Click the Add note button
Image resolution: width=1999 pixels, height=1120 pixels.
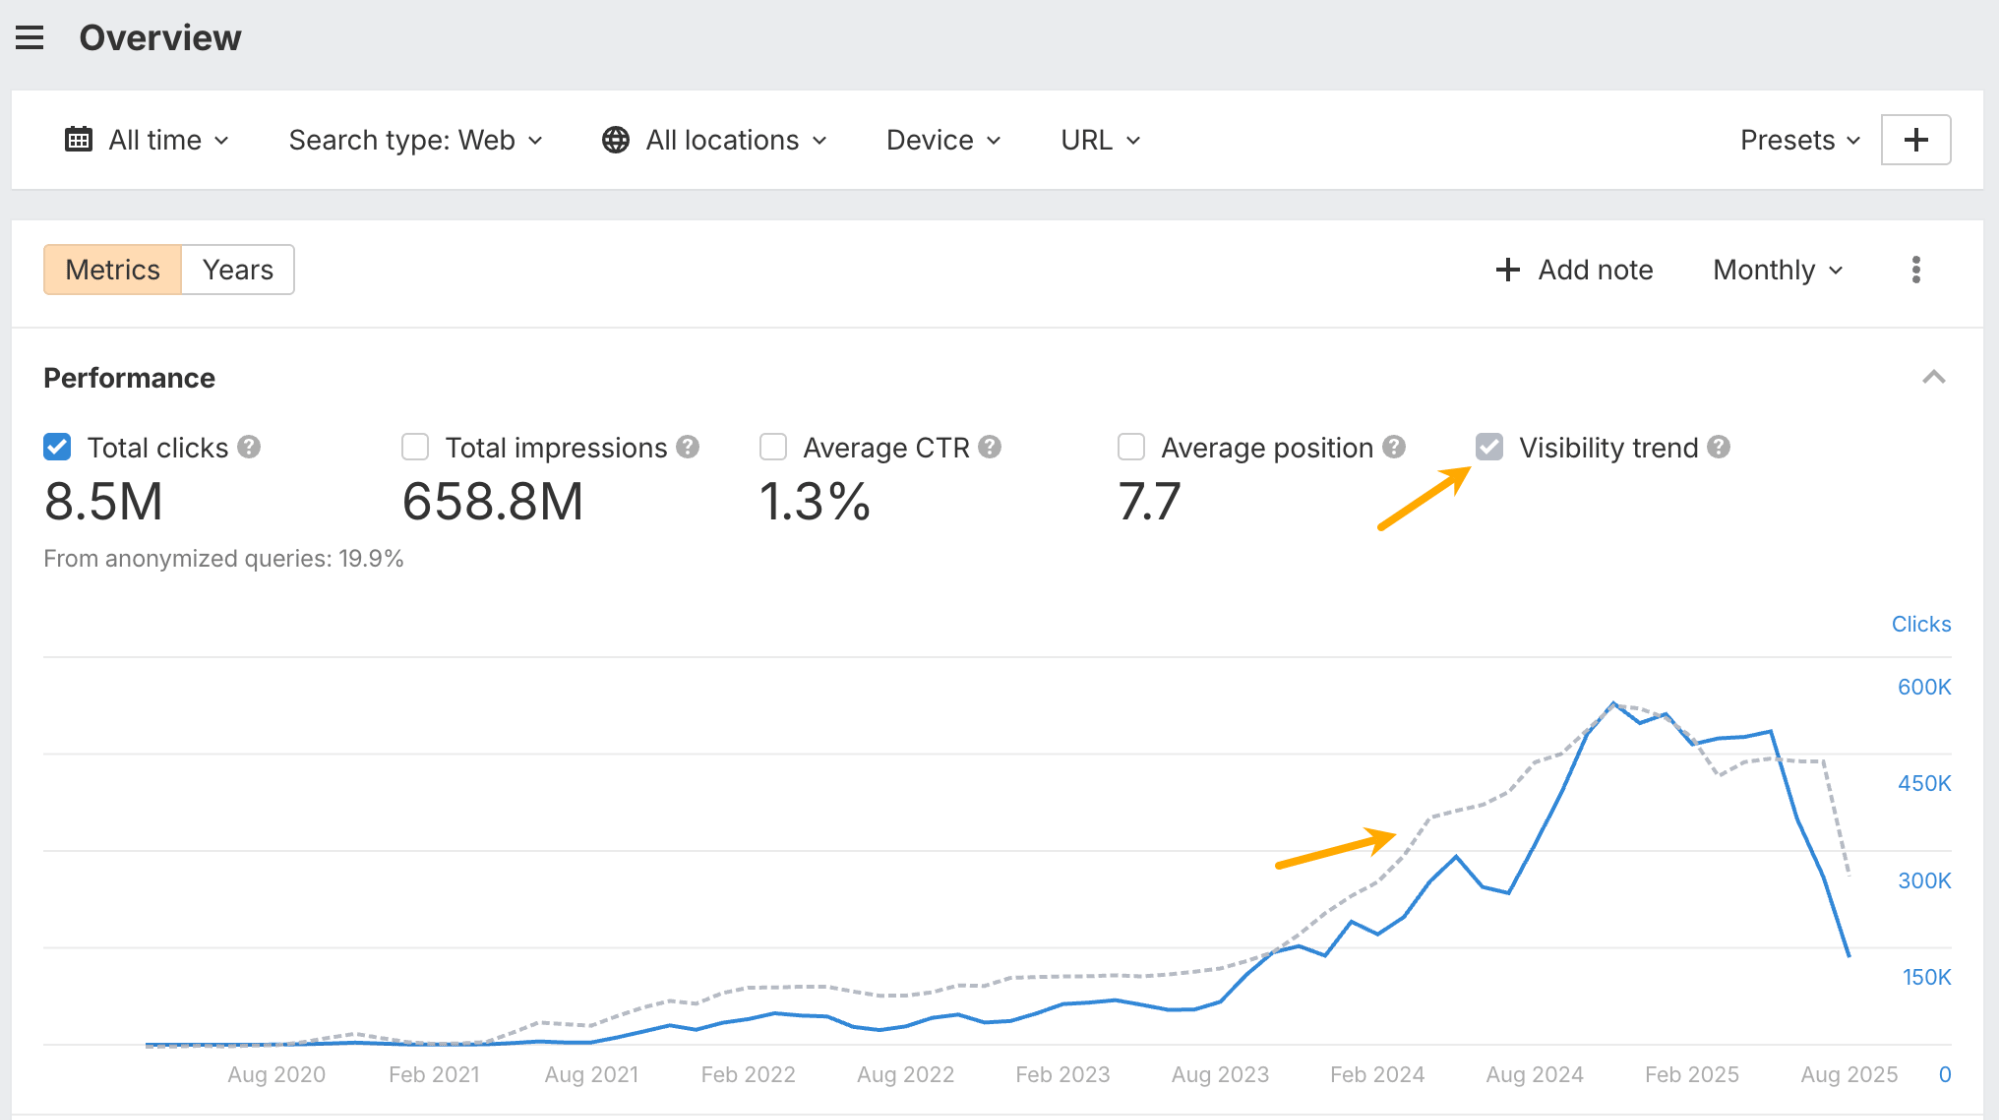(1574, 270)
